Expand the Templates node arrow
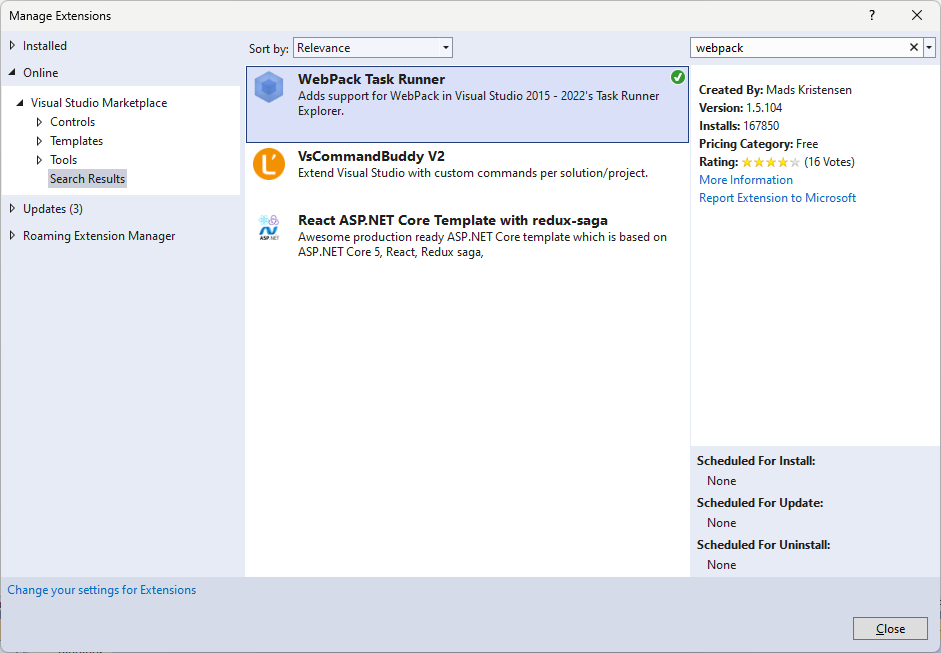This screenshot has width=941, height=653. coord(40,141)
